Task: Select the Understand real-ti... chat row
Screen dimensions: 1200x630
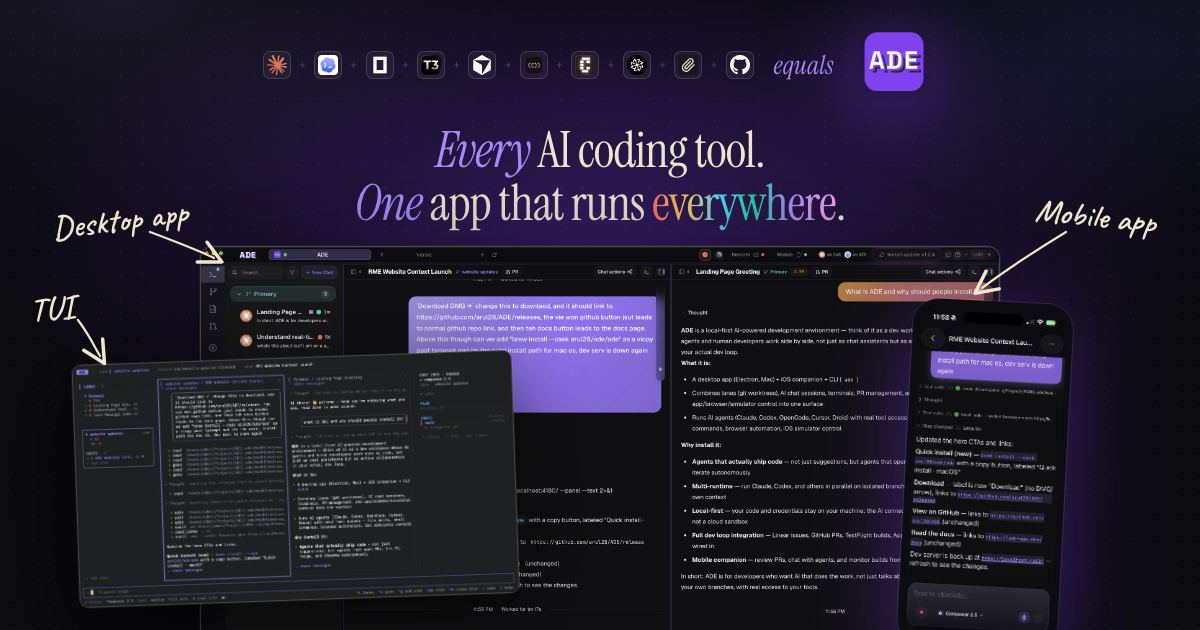Action: [282, 341]
